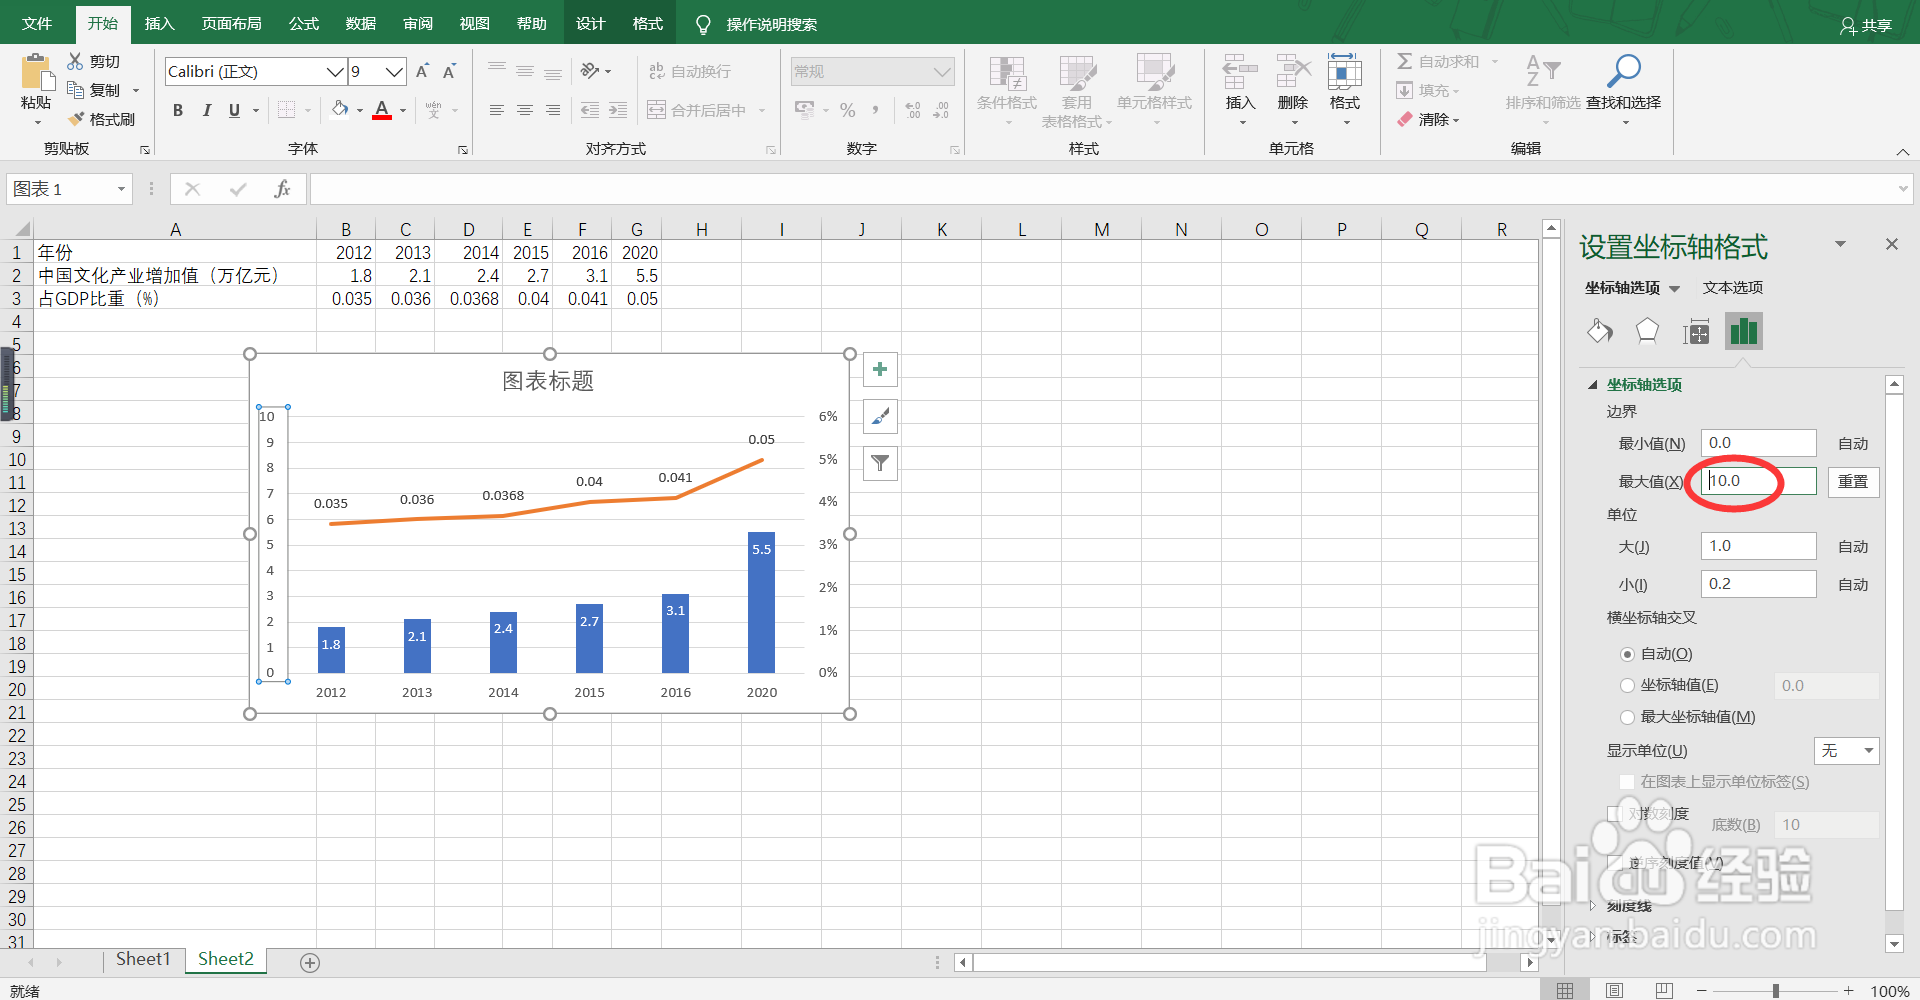Open Chart Styles brush button
Viewport: 1920px width, 1000px height.
coord(880,416)
